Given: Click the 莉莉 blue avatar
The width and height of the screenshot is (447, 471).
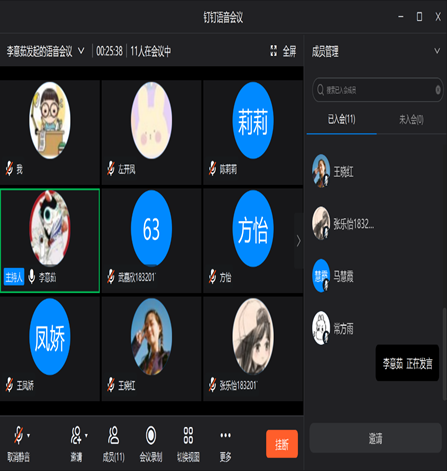Looking at the screenshot, I should [x=253, y=120].
